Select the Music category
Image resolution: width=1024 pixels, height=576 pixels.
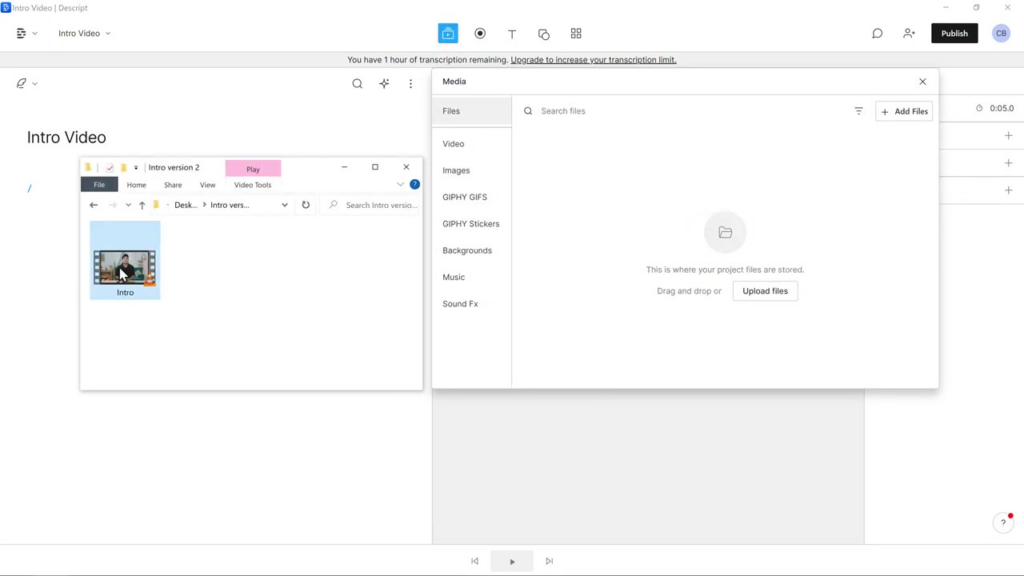click(453, 278)
